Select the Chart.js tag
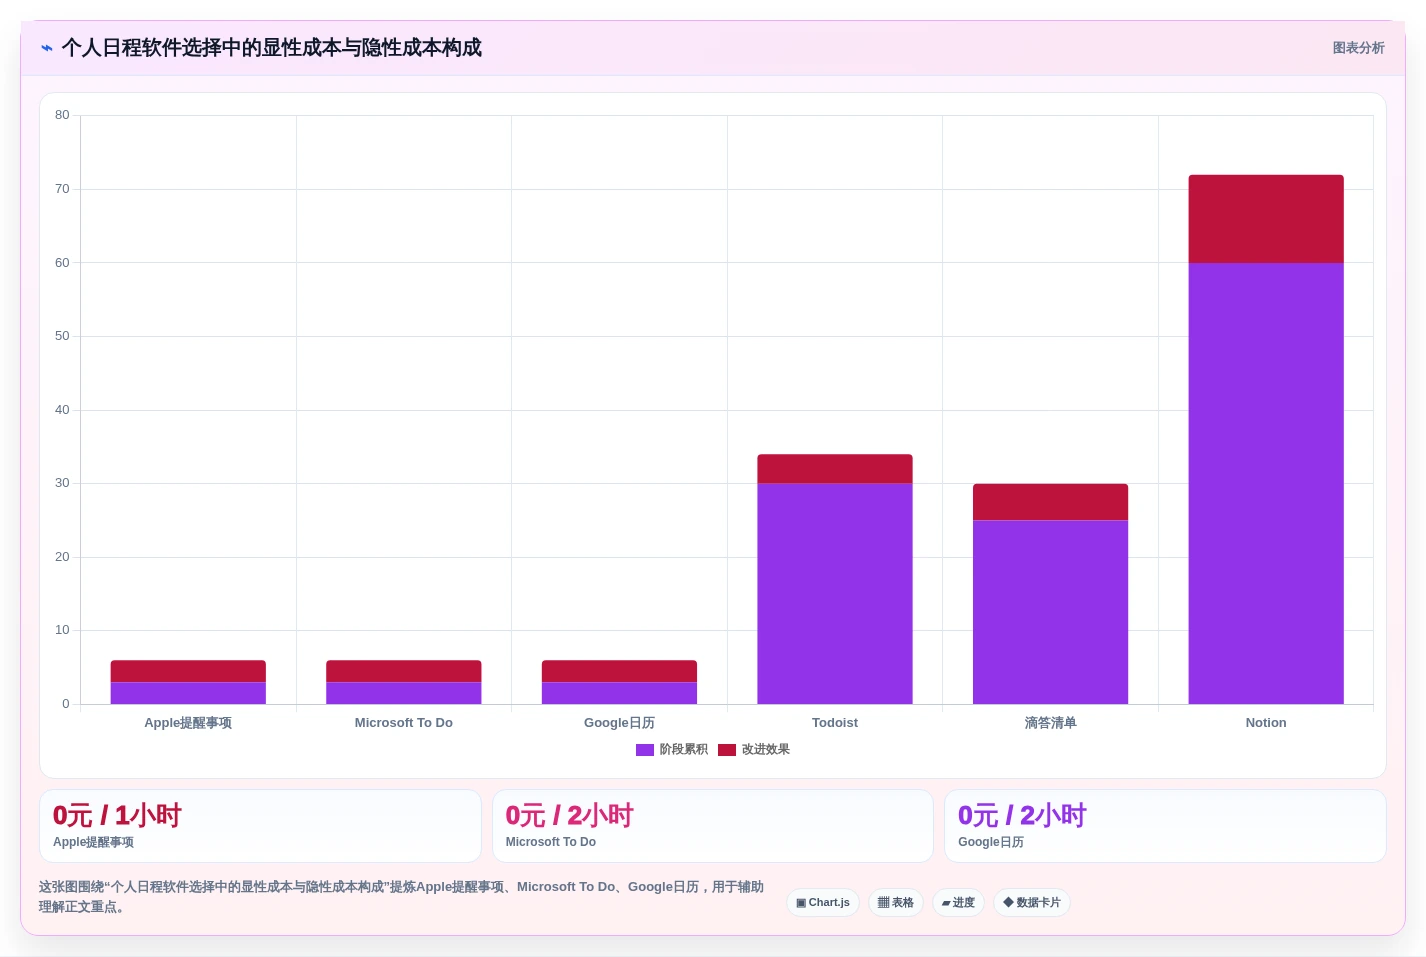 (x=823, y=903)
